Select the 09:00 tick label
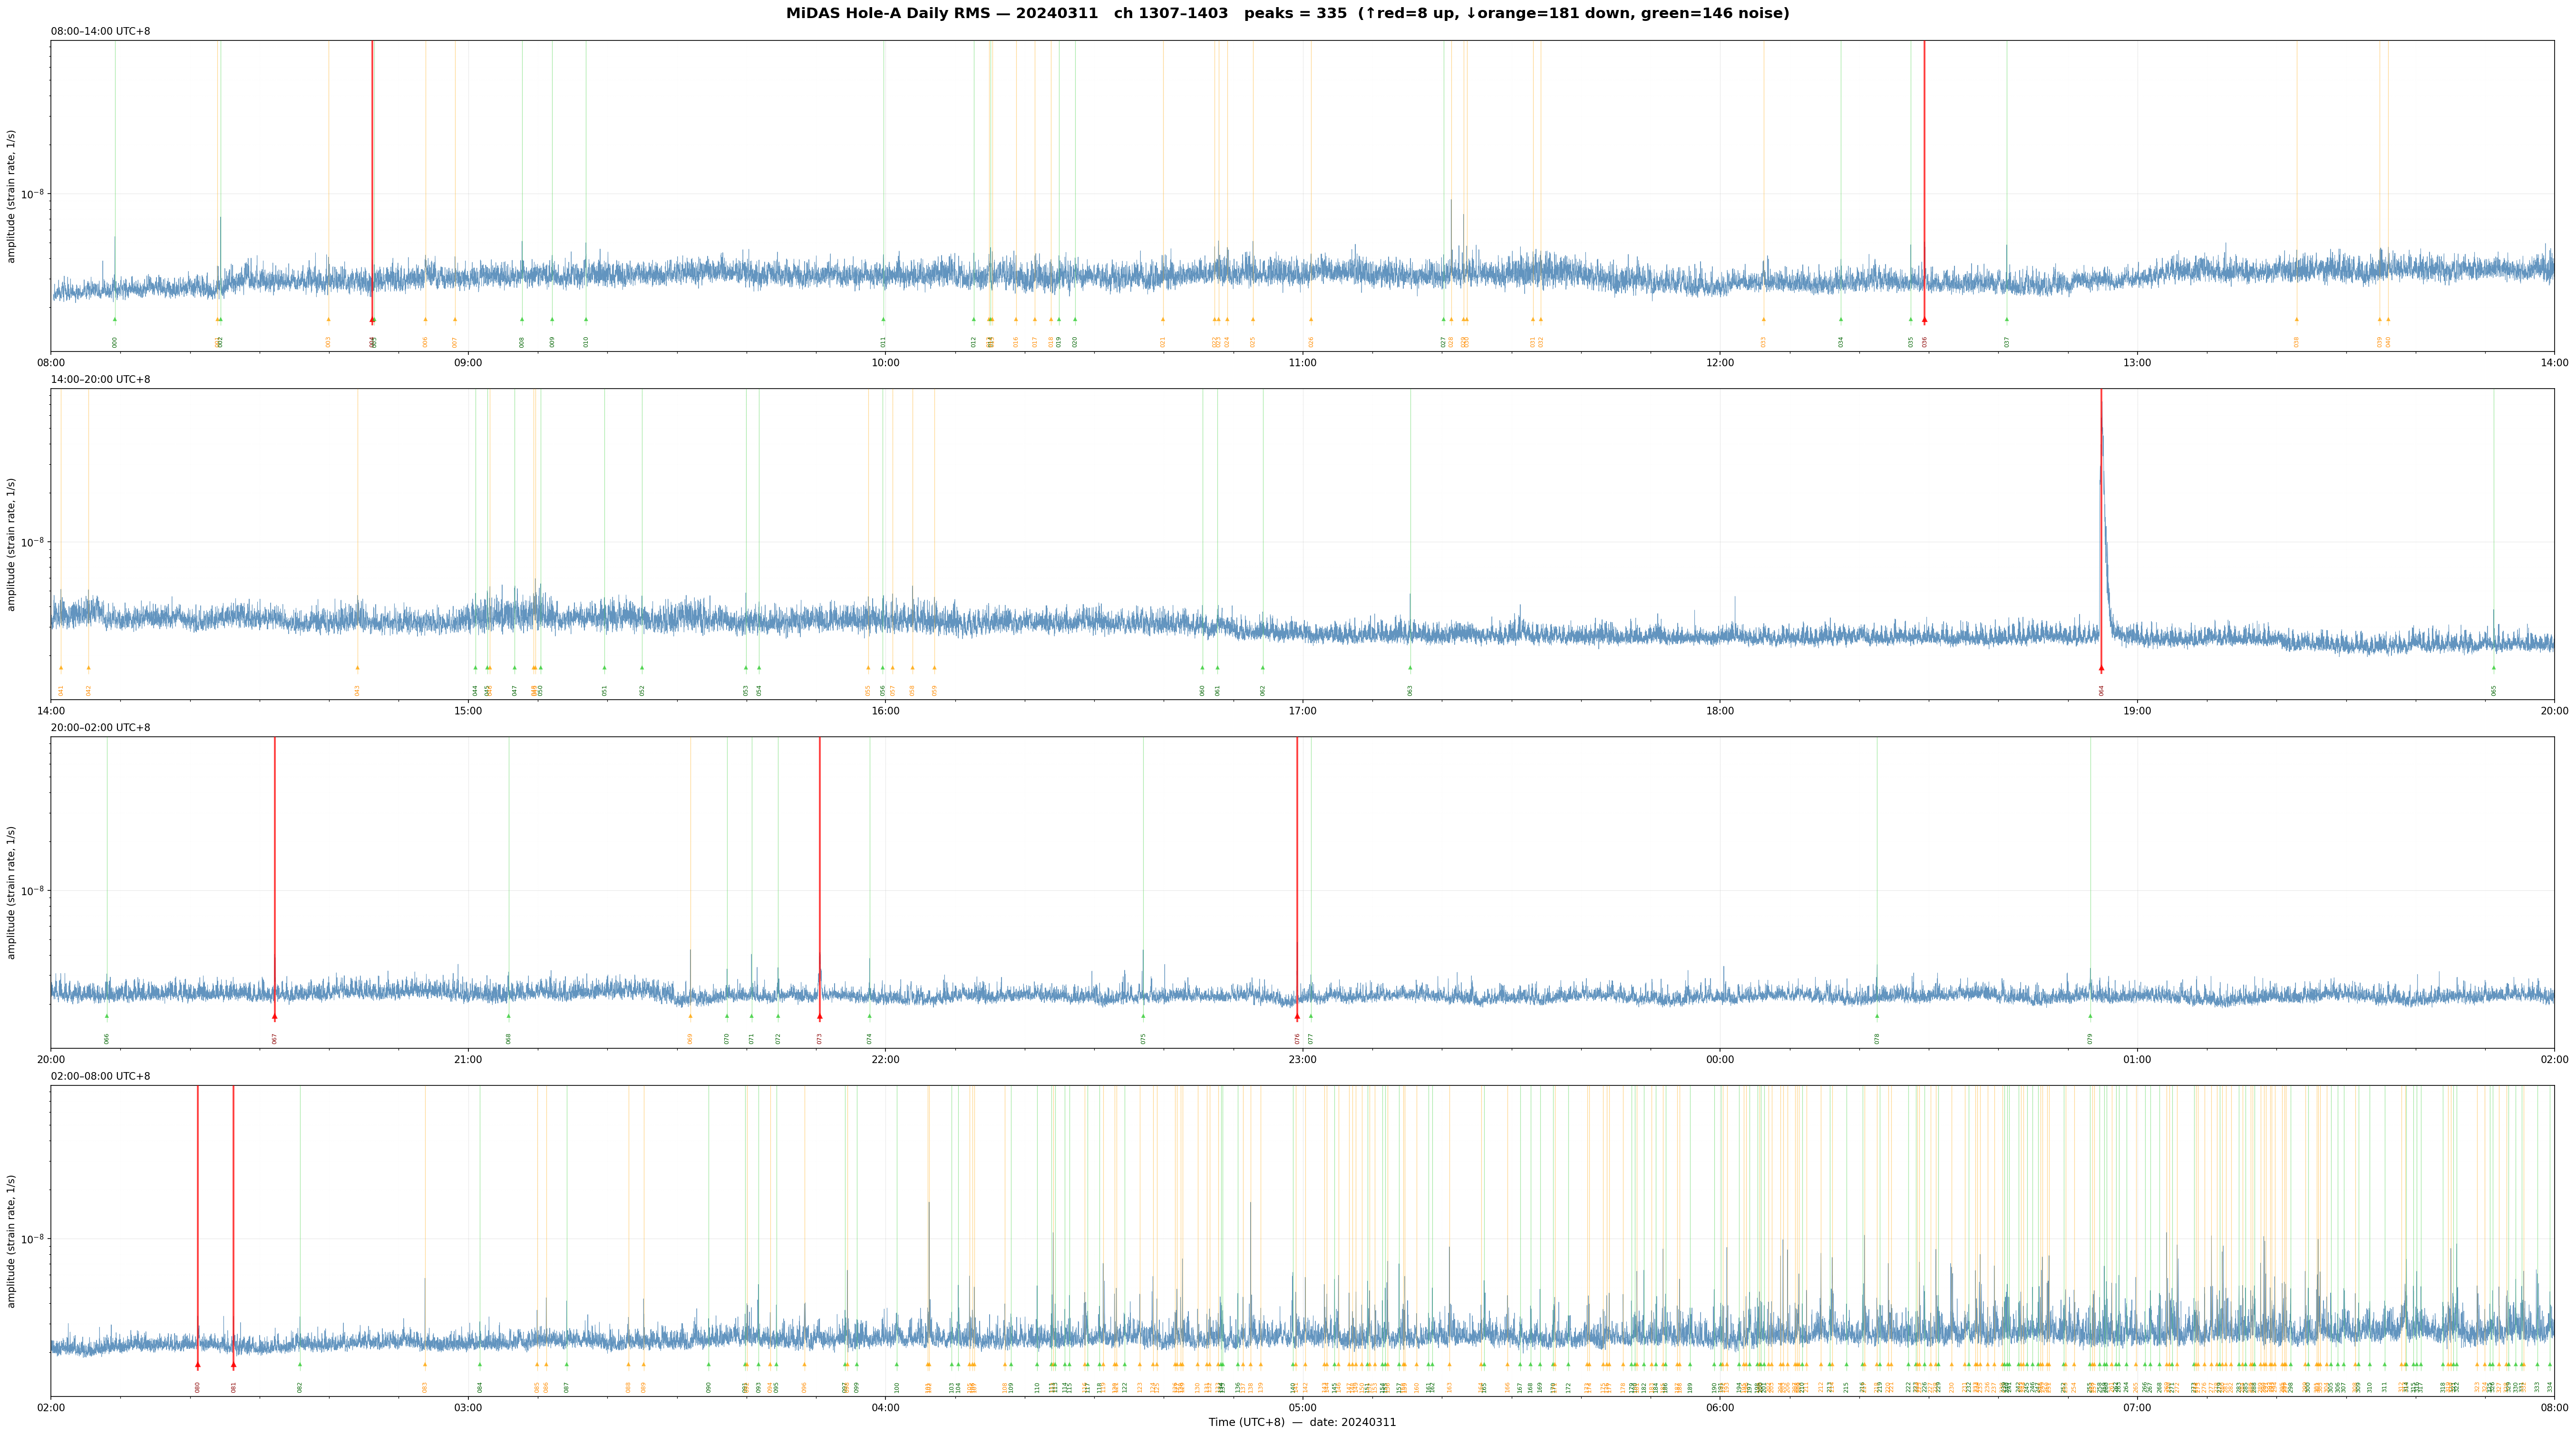This screenshot has width=2576, height=1435. pos(468,363)
